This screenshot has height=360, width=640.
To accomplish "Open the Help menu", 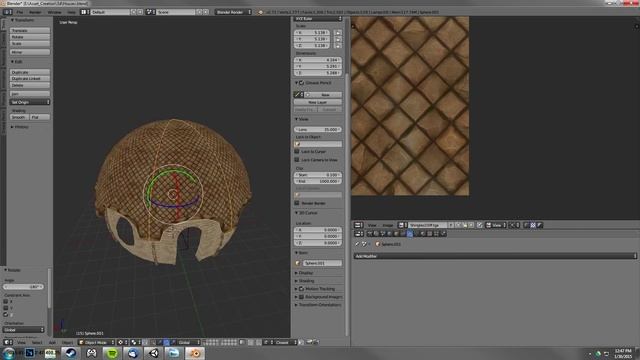I will pos(71,12).
